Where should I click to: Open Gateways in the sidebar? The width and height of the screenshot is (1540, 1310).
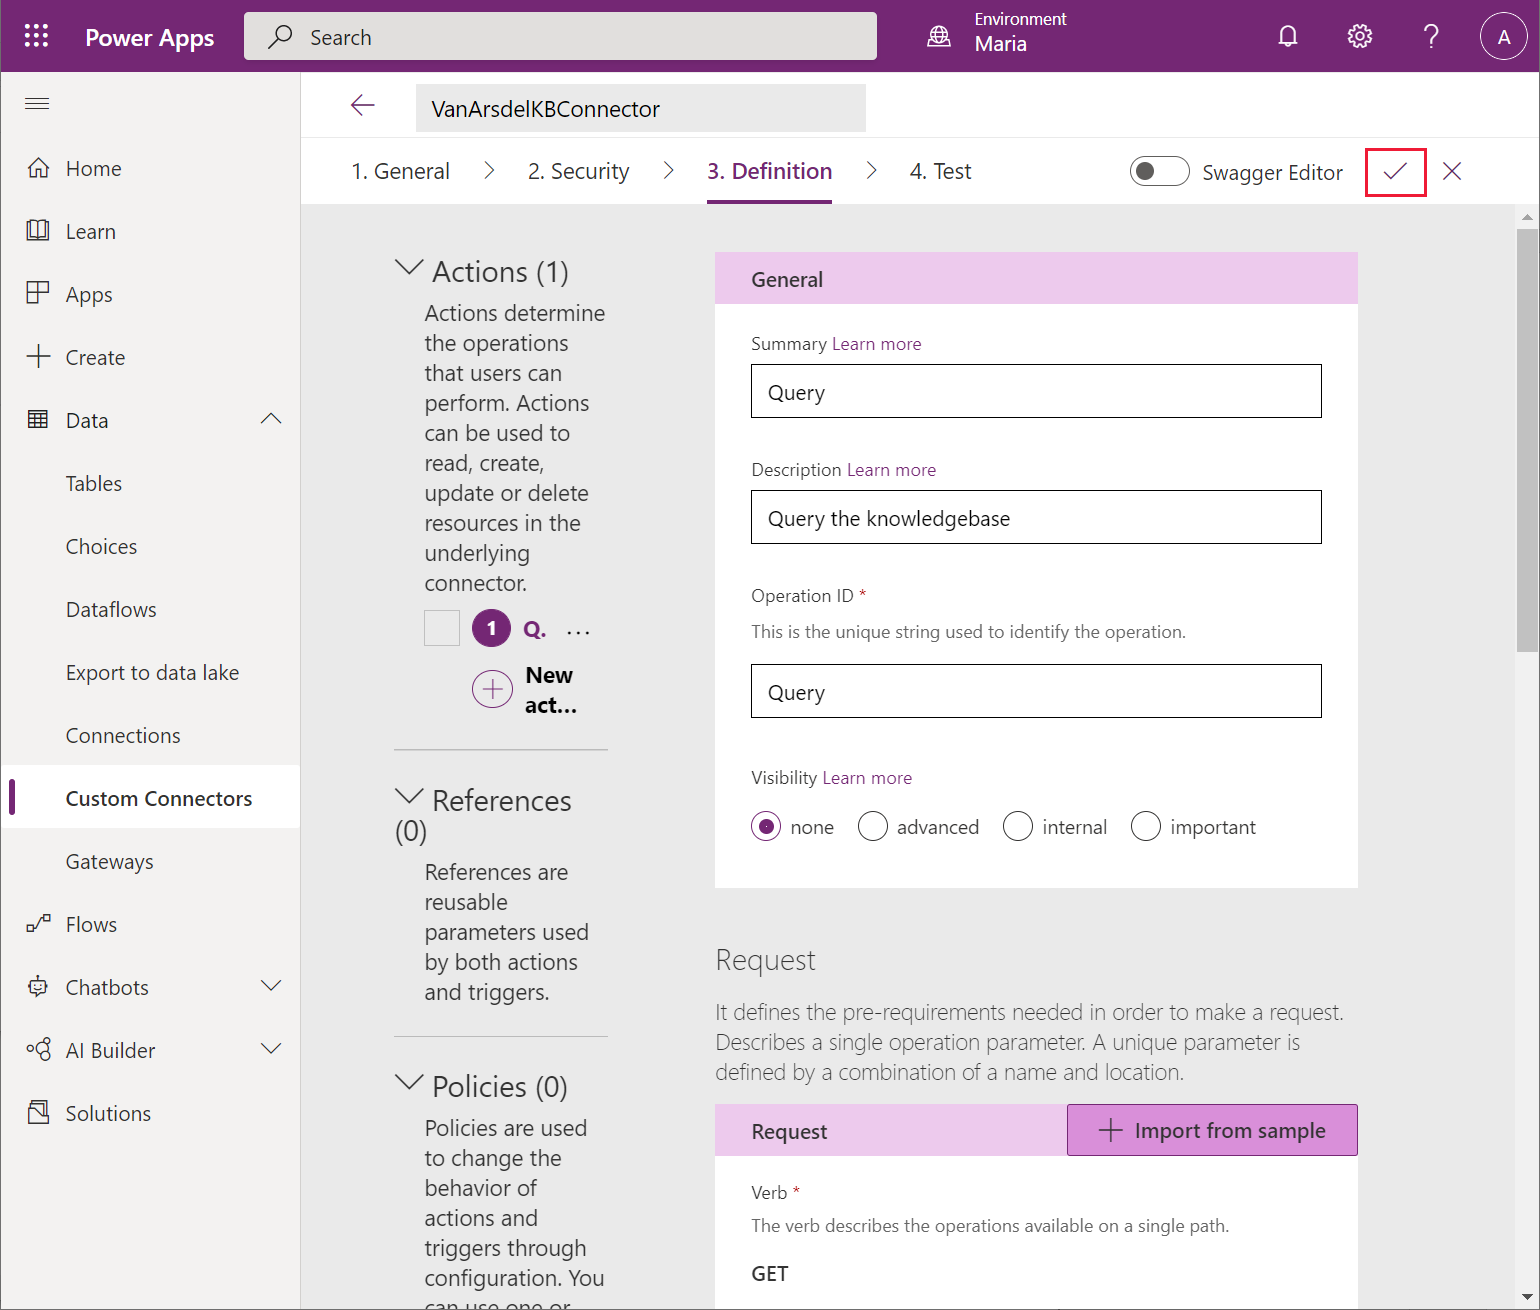coord(109,861)
